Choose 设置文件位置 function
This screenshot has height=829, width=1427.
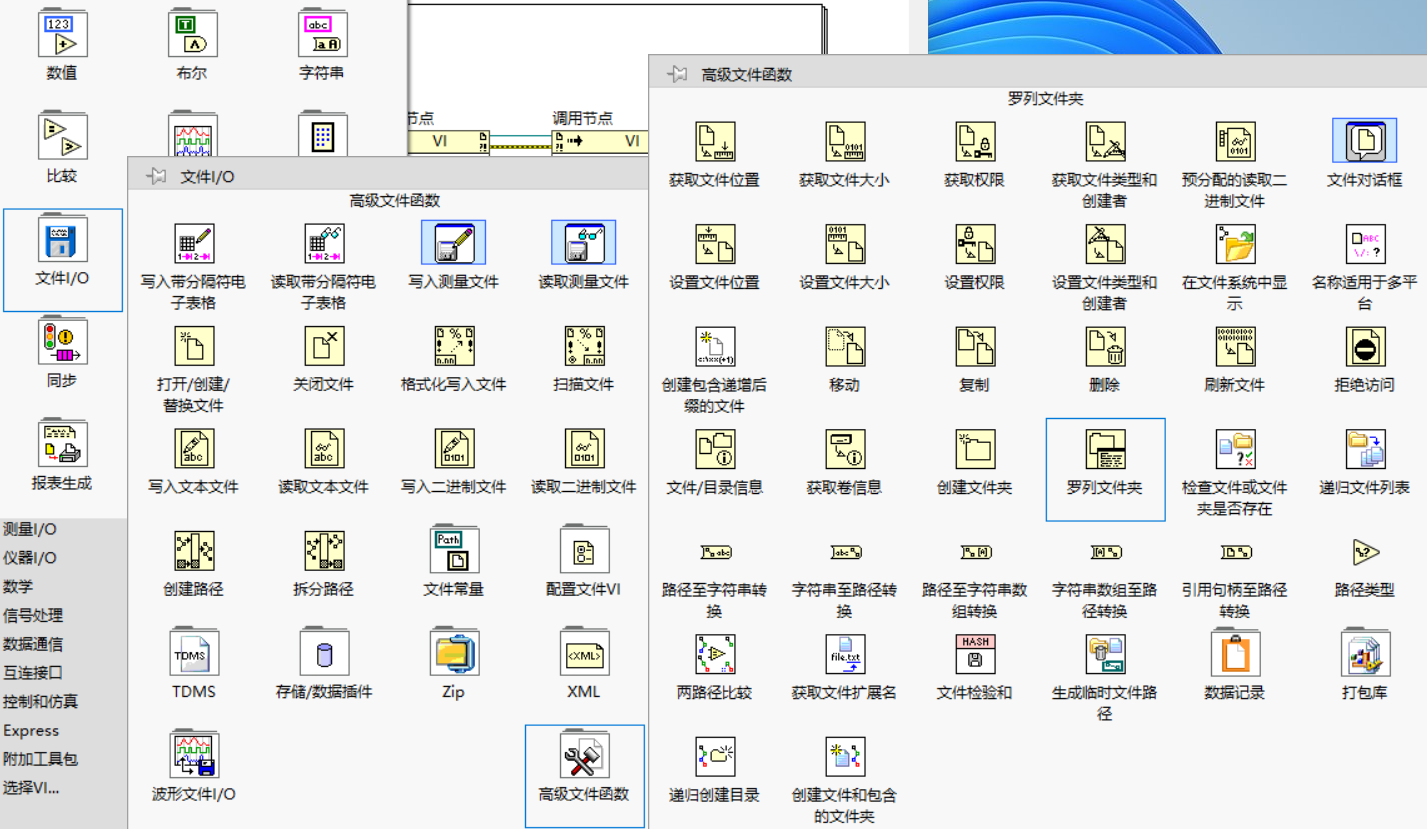click(x=715, y=244)
